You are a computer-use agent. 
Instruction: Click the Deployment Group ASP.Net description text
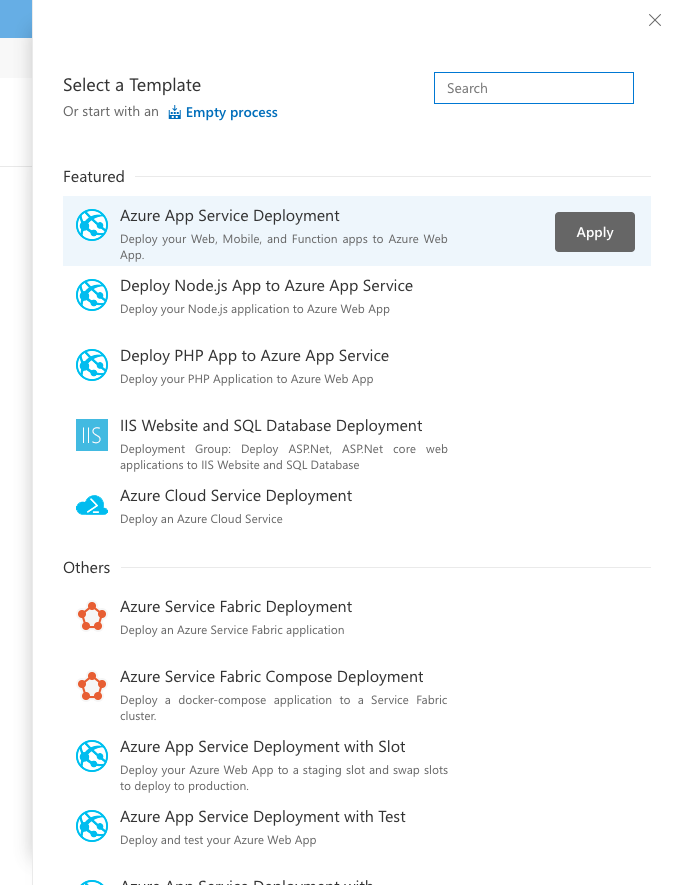tap(284, 457)
